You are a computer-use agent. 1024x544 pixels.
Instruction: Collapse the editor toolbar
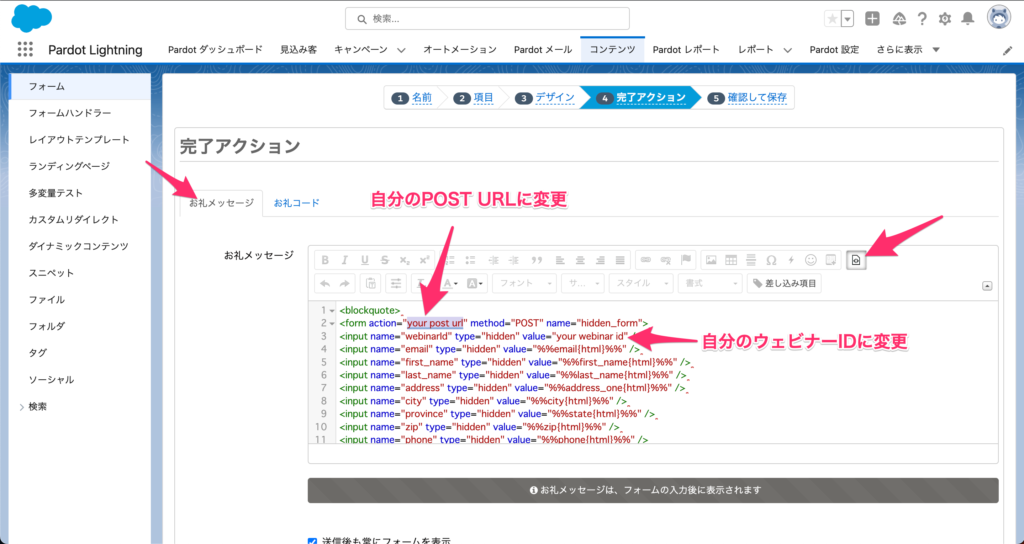pos(987,285)
